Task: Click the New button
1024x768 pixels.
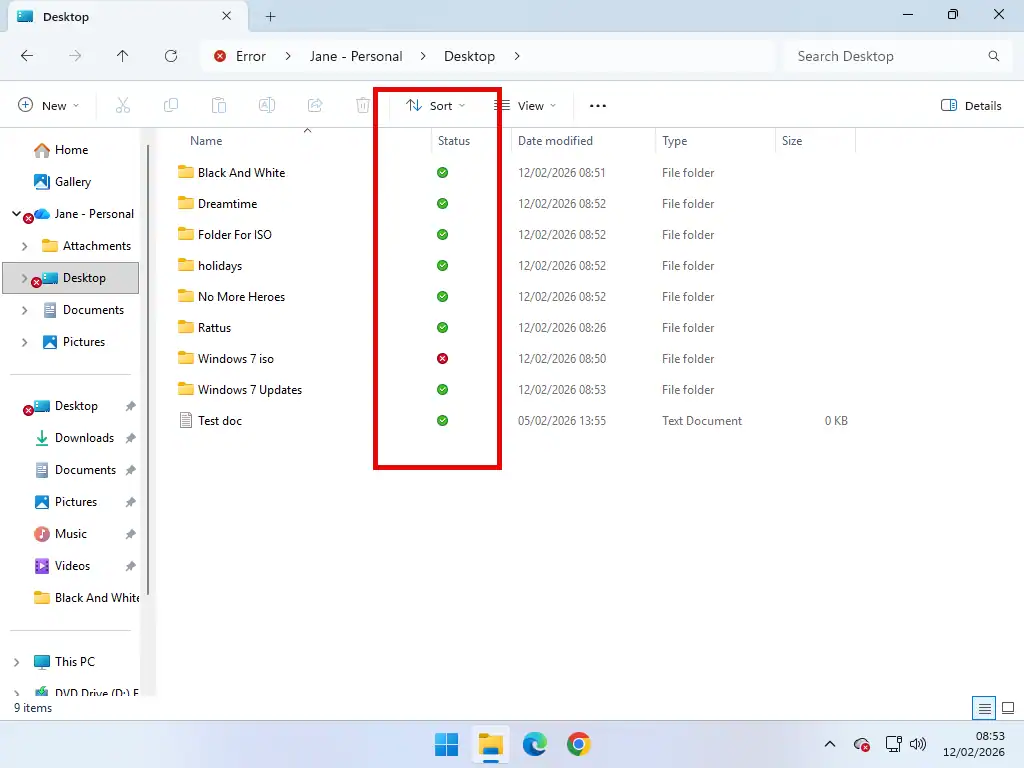Action: pyautogui.click(x=47, y=105)
